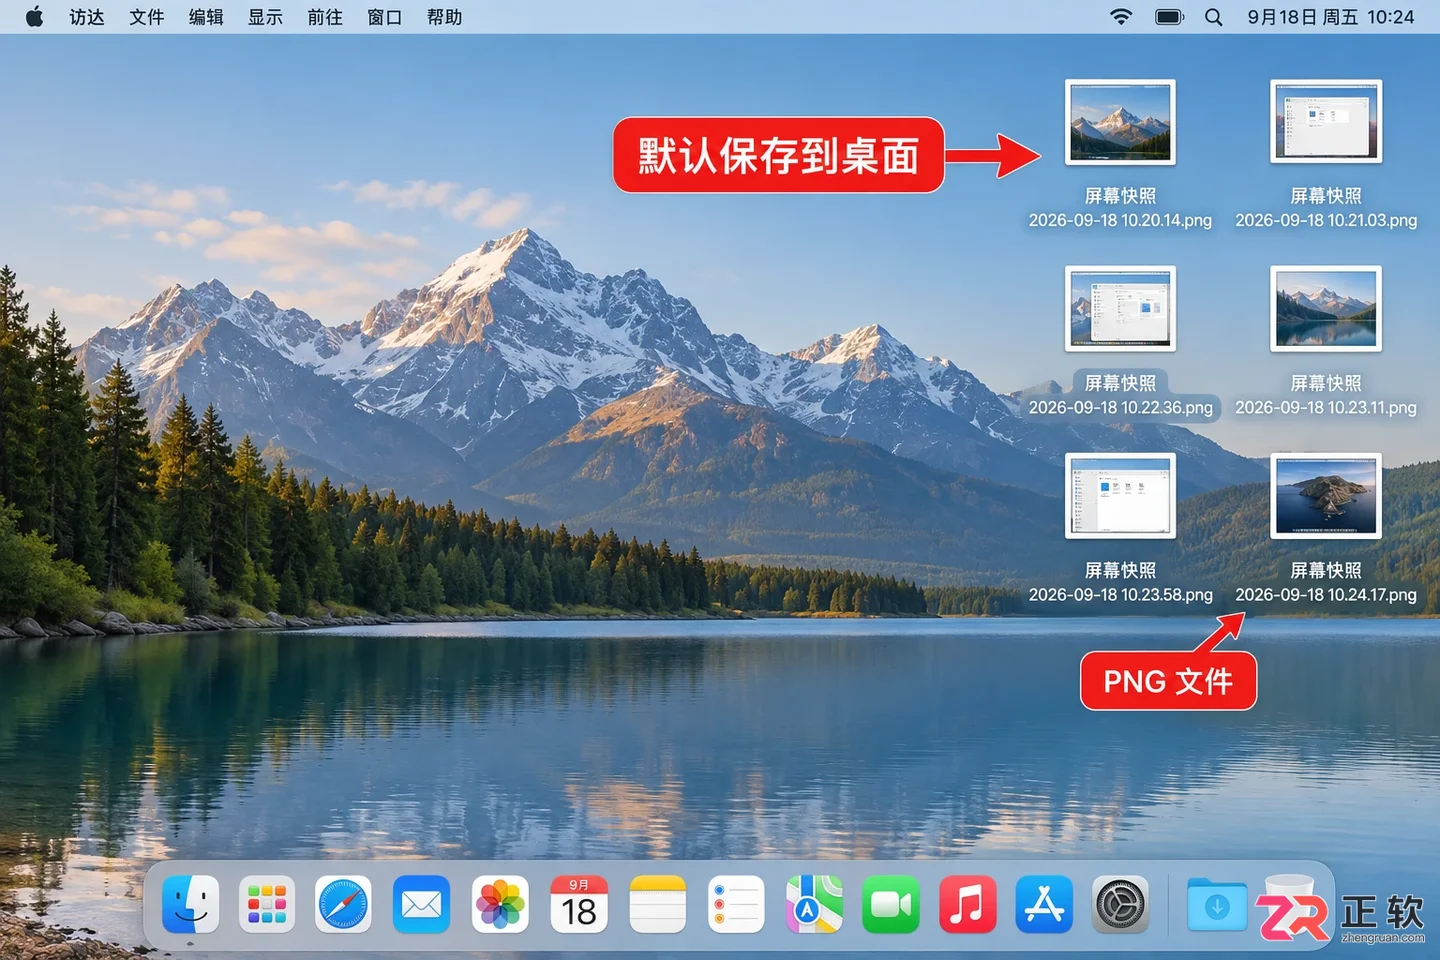The image size is (1440, 960).
Task: Open the 显示 menu
Action: point(265,17)
